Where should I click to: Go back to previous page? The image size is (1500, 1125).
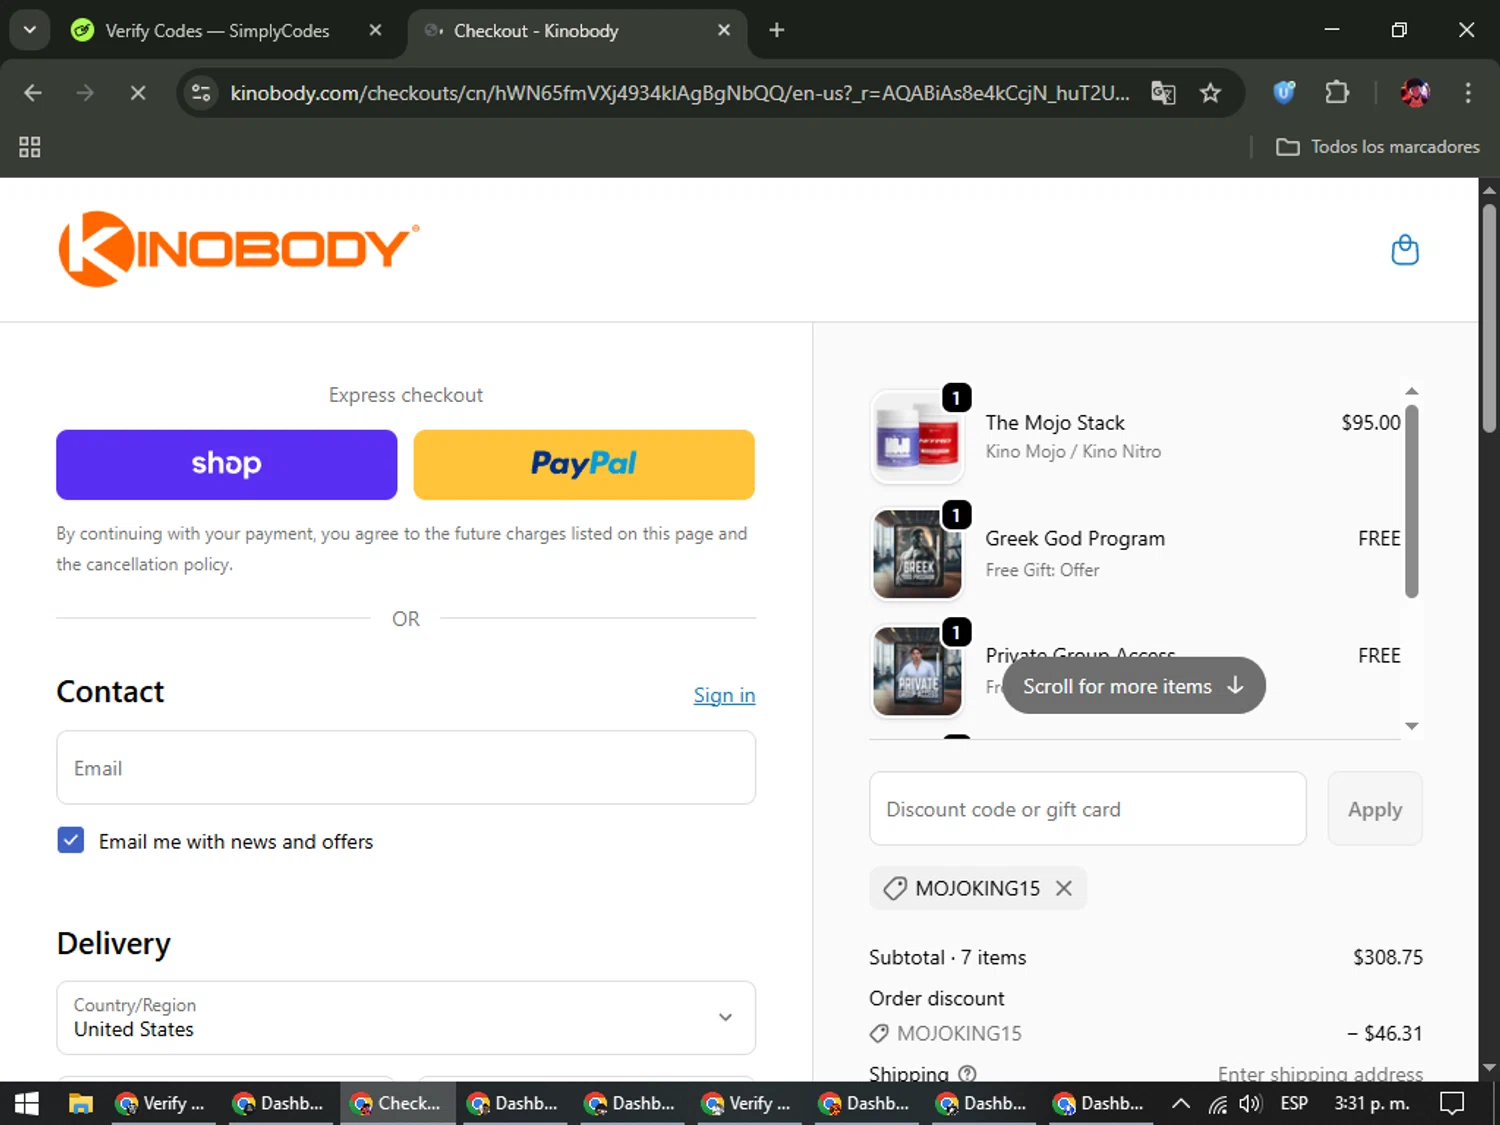pyautogui.click(x=33, y=93)
